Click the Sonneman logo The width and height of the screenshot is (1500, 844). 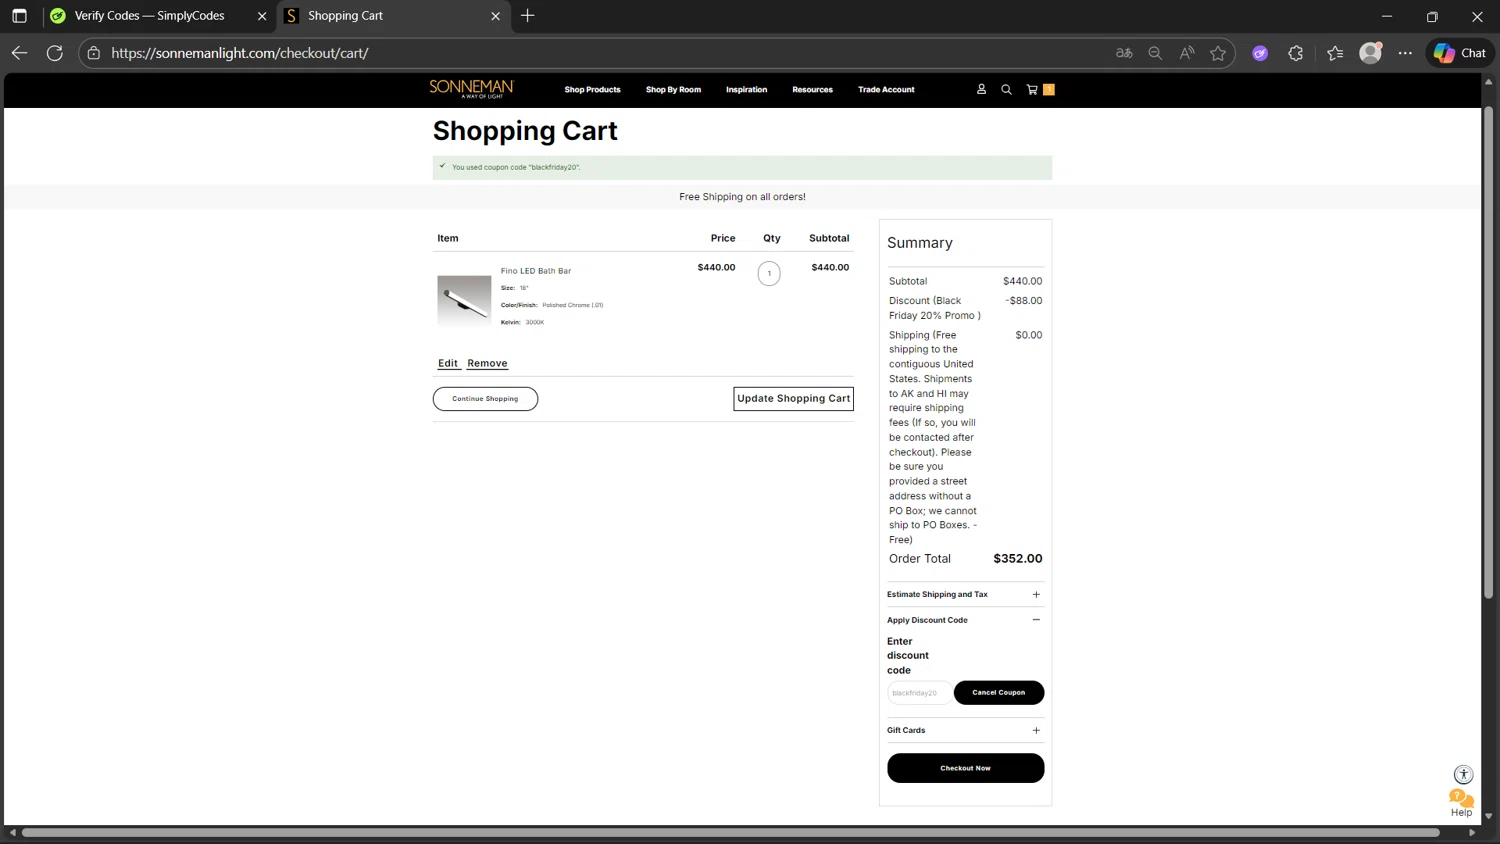coord(471,89)
